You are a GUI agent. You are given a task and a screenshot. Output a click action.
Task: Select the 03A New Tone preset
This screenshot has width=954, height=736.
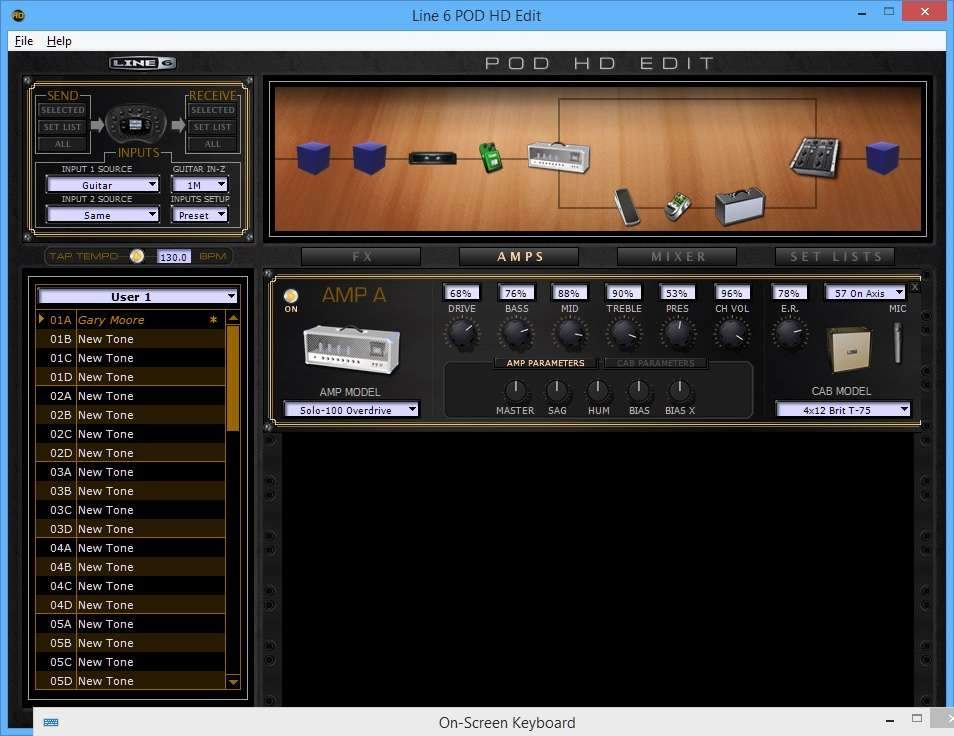[130, 472]
